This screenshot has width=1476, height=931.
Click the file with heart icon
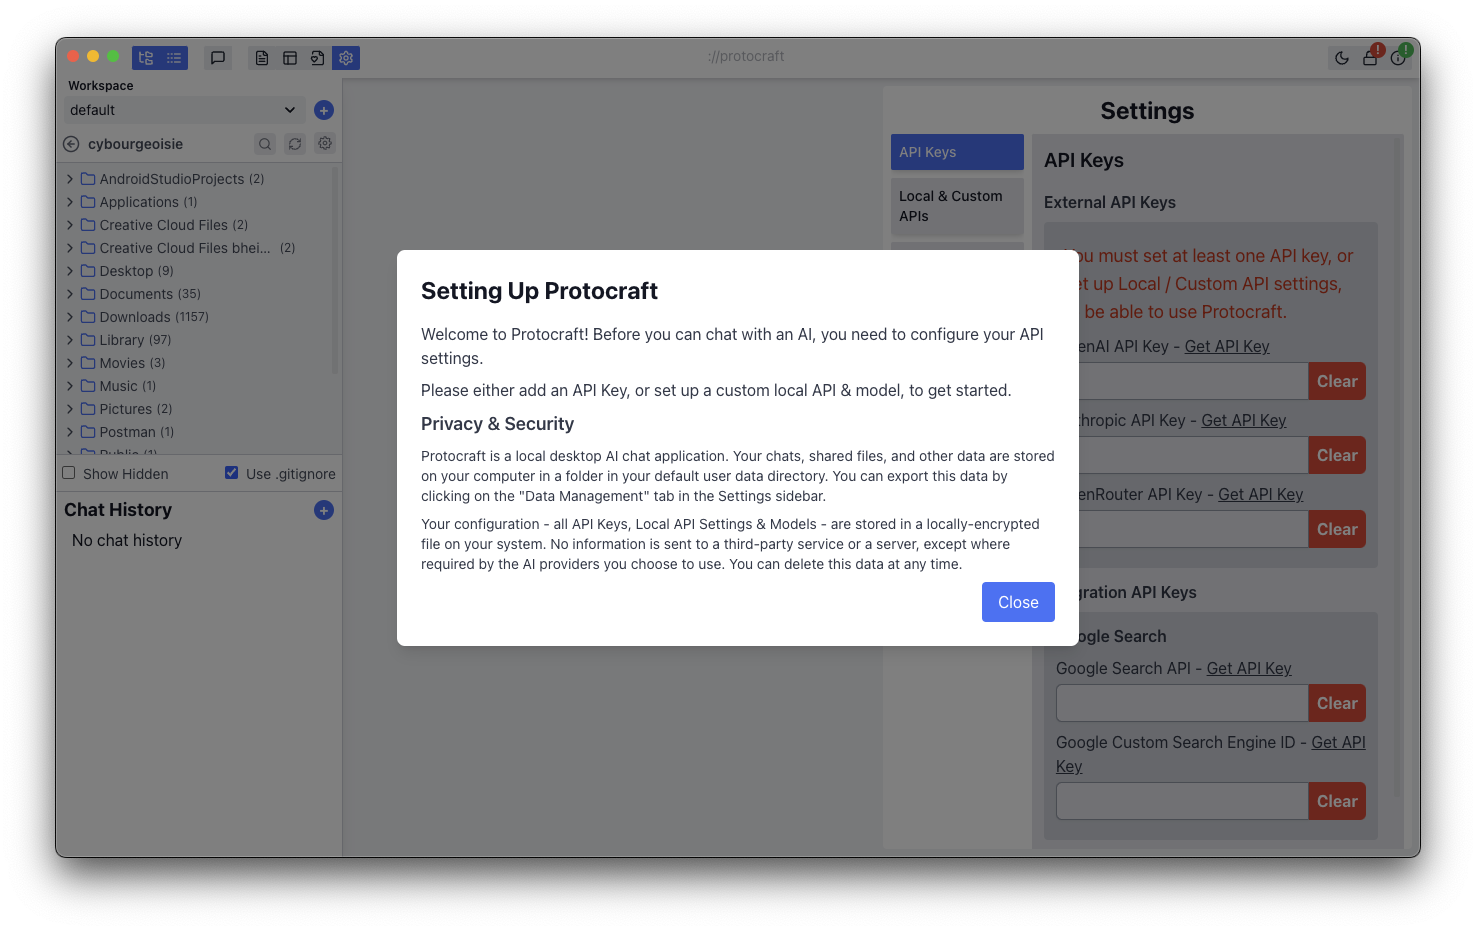pos(317,58)
